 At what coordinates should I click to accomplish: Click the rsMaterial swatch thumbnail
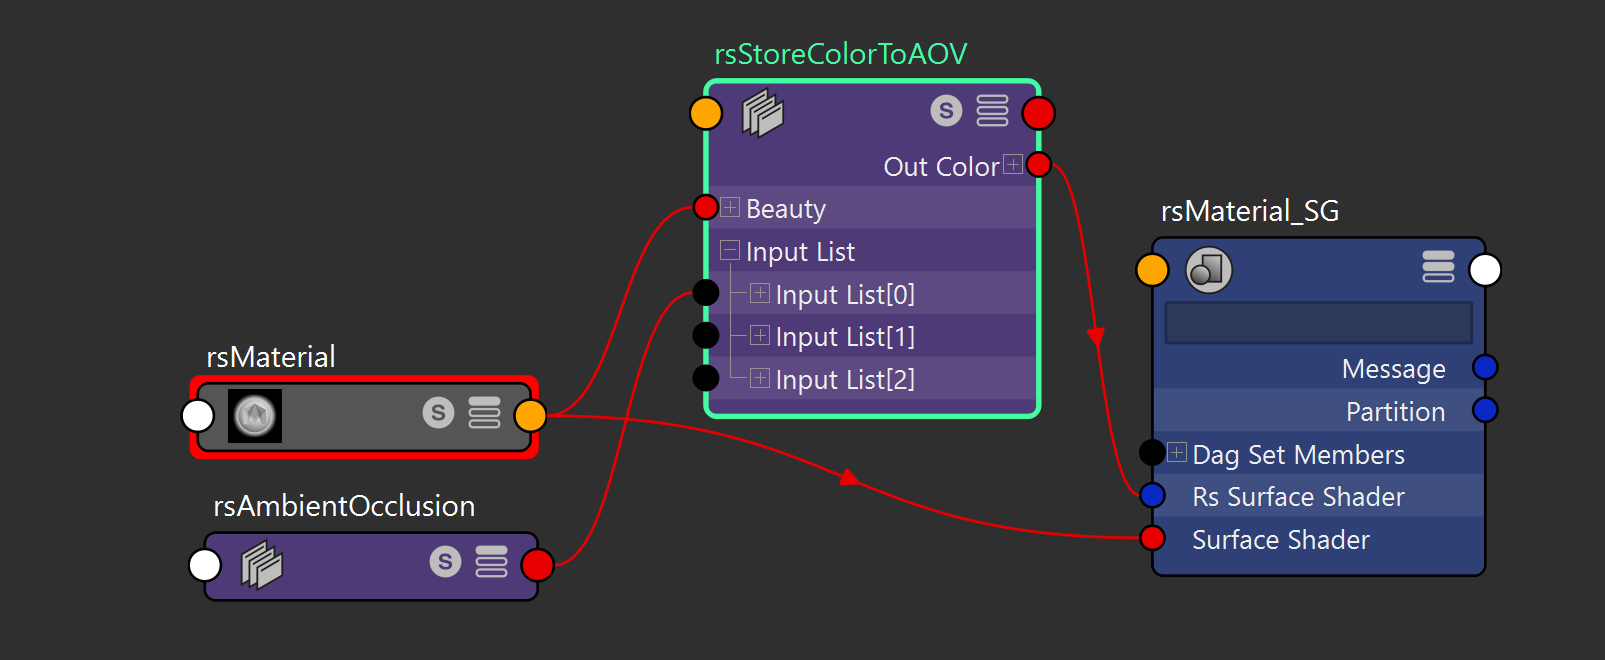(x=255, y=415)
